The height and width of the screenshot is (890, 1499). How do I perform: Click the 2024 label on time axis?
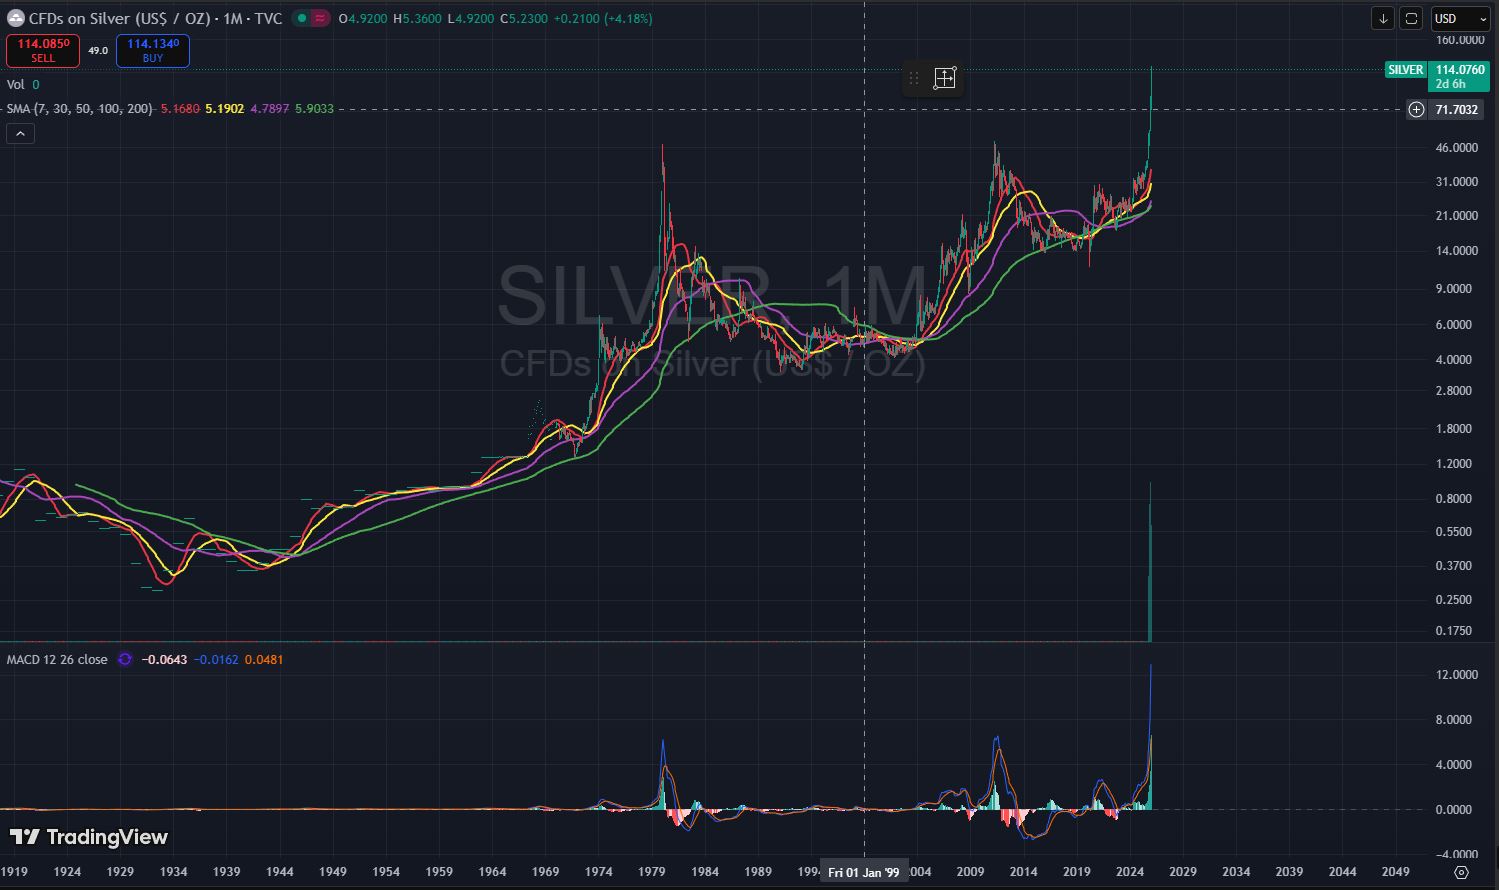click(1130, 872)
